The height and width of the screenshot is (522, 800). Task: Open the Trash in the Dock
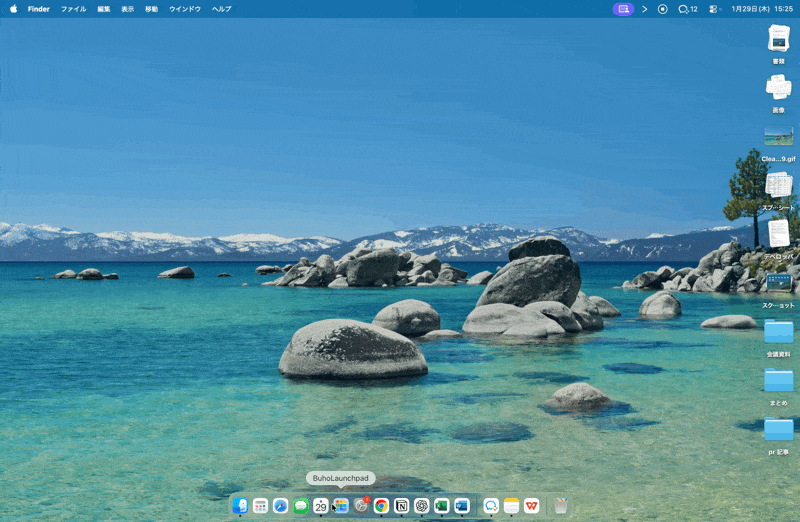[x=561, y=506]
